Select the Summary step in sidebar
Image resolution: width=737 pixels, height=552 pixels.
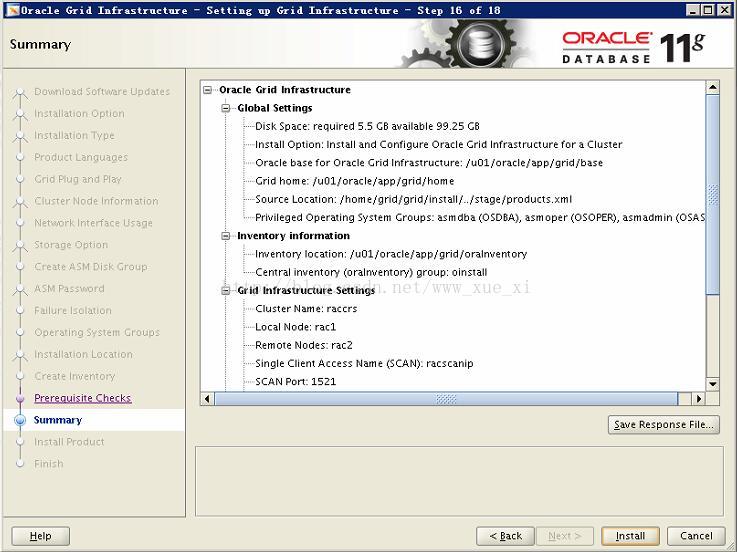pyautogui.click(x=58, y=420)
